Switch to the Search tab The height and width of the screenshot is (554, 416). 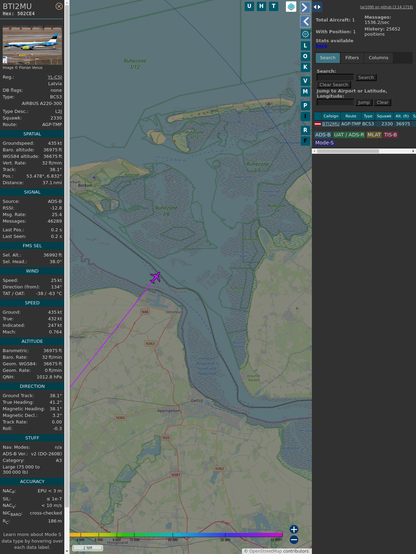(x=328, y=58)
